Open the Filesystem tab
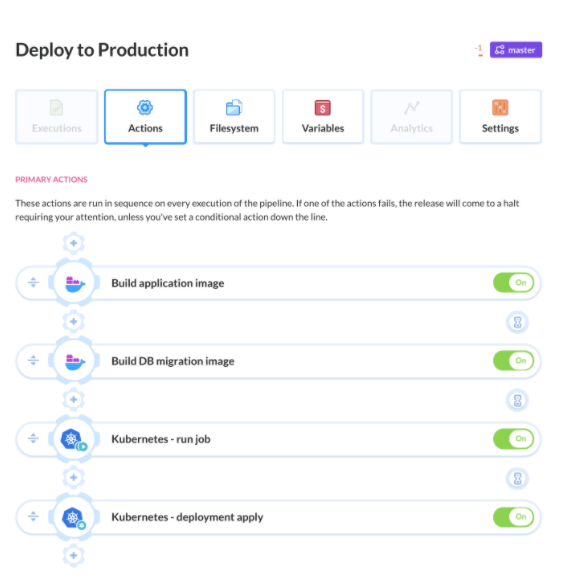The image size is (587, 582). [x=234, y=117]
